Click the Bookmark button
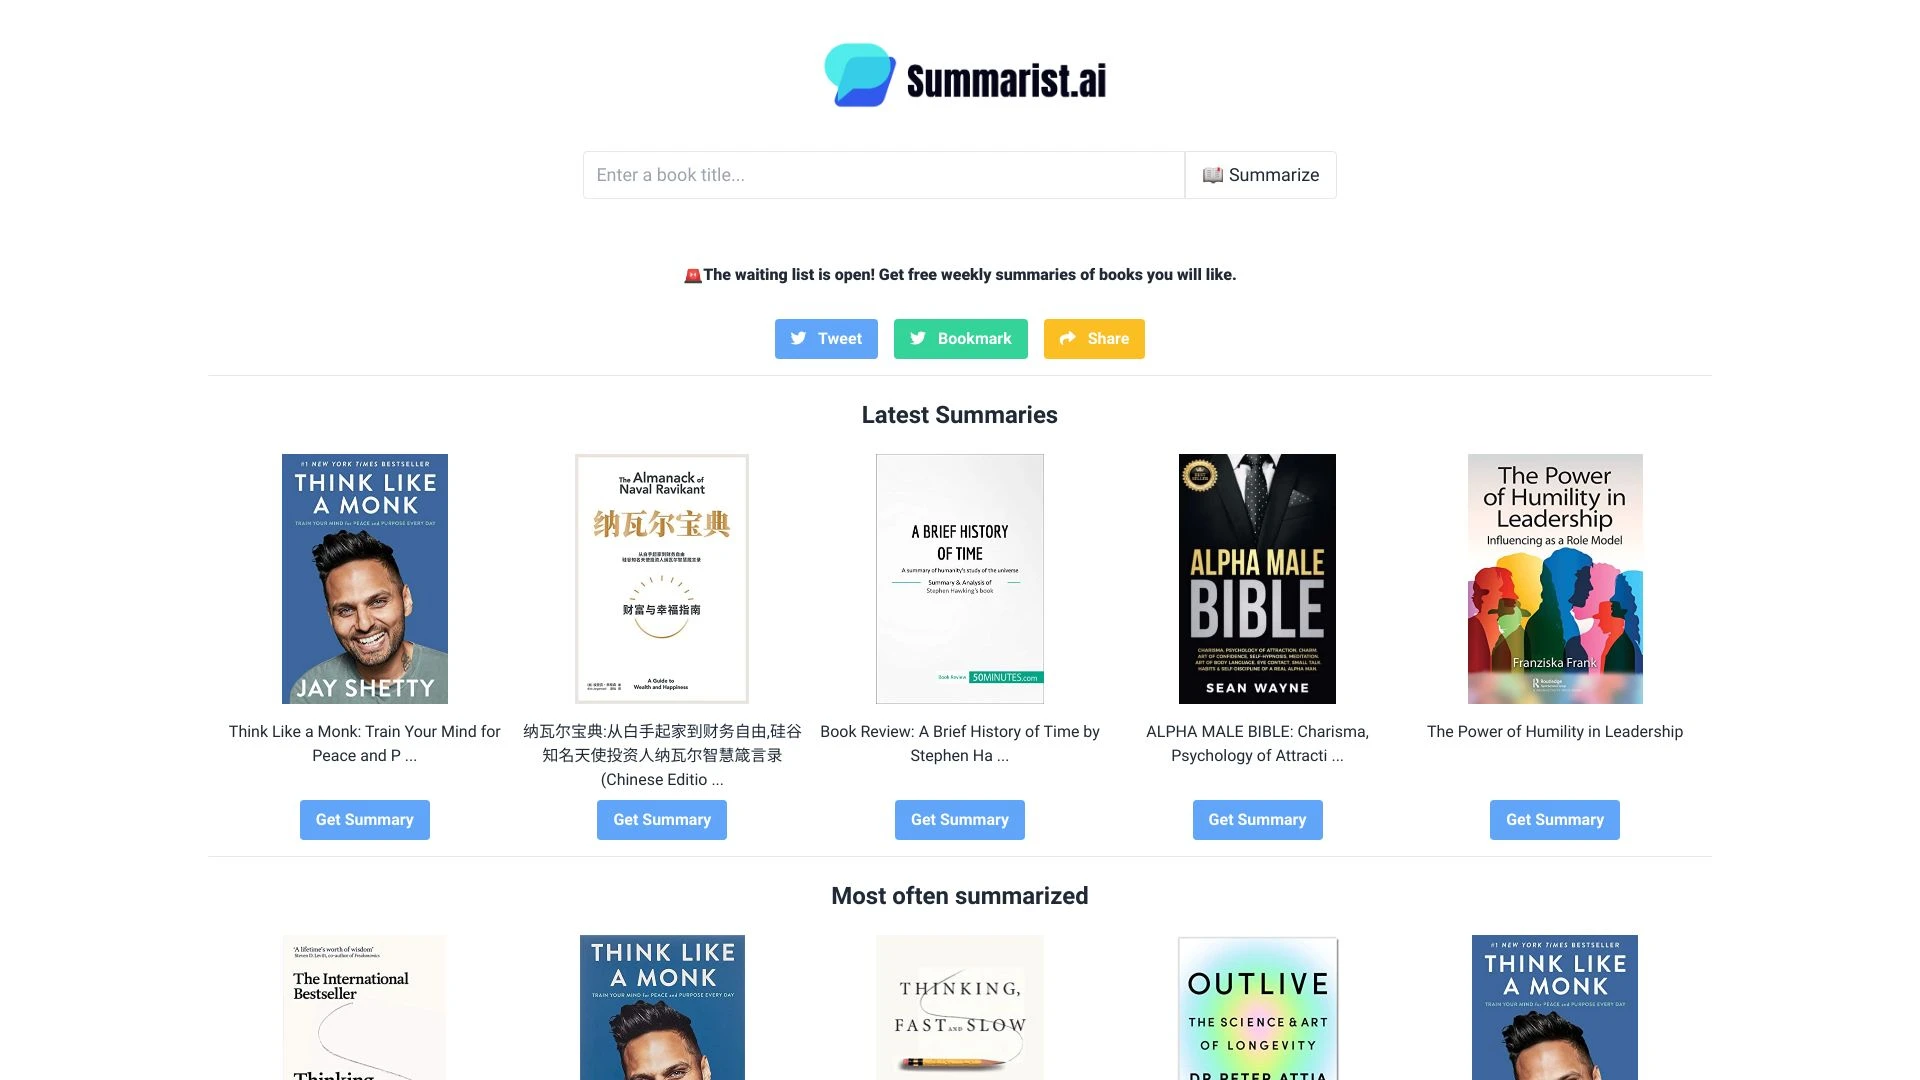This screenshot has width=1920, height=1080. click(959, 338)
